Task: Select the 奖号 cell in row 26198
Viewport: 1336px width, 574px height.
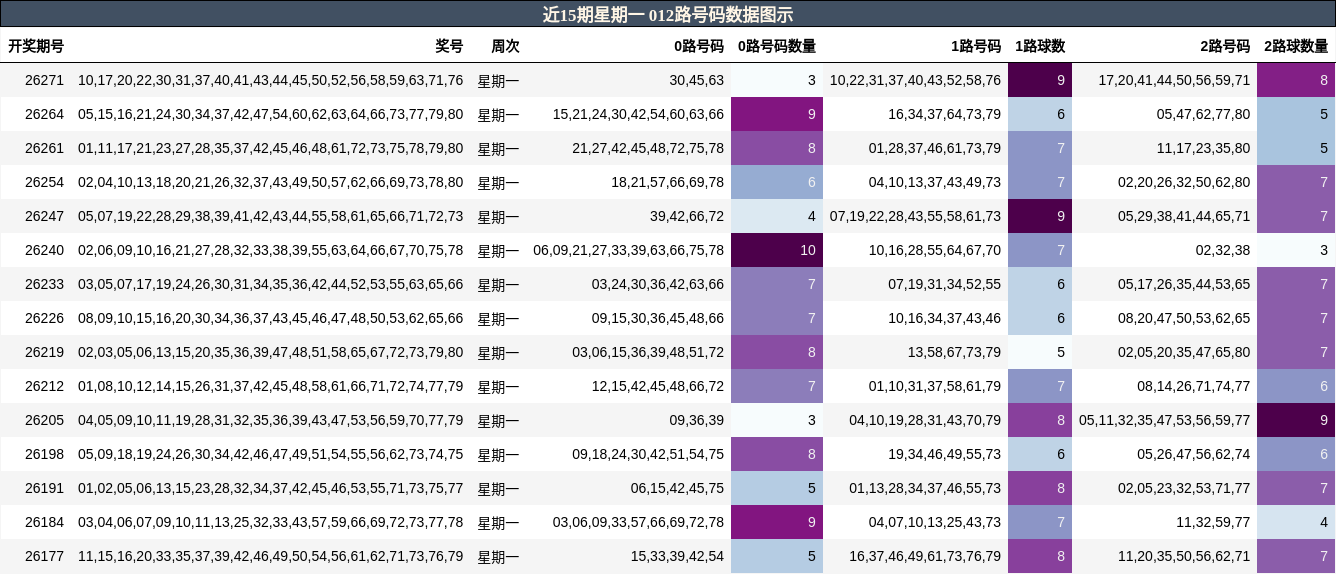Action: pos(271,454)
